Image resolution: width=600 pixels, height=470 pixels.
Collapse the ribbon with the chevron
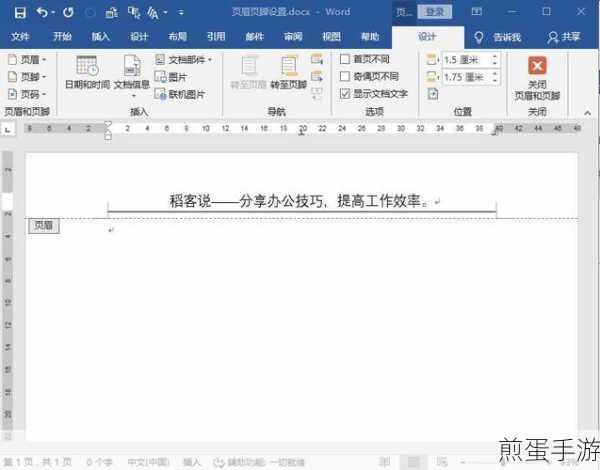click(x=587, y=113)
